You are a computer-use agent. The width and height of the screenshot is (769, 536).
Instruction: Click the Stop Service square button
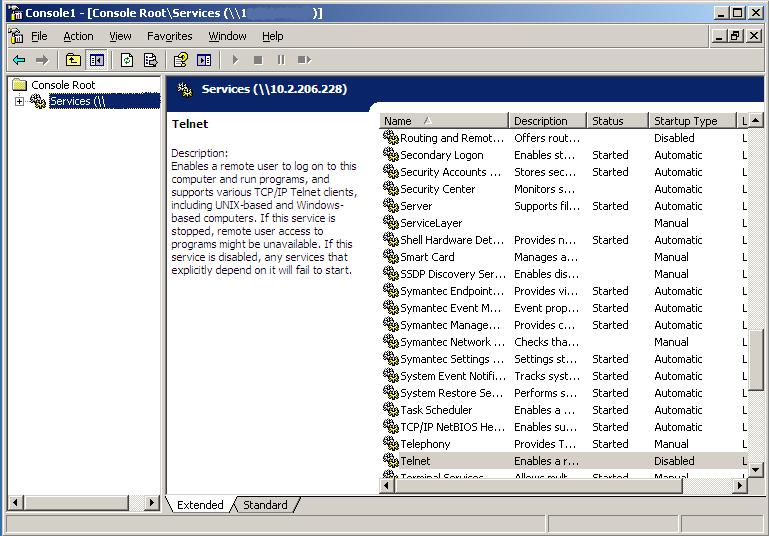click(x=258, y=60)
